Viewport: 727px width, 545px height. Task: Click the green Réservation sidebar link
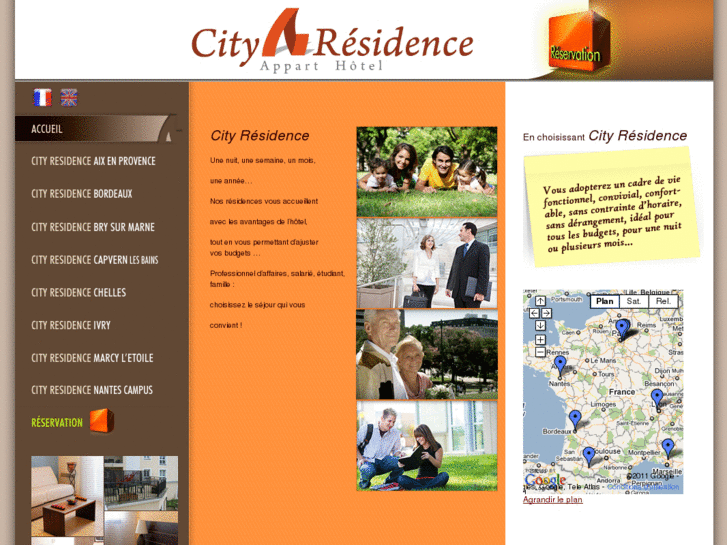coord(57,423)
